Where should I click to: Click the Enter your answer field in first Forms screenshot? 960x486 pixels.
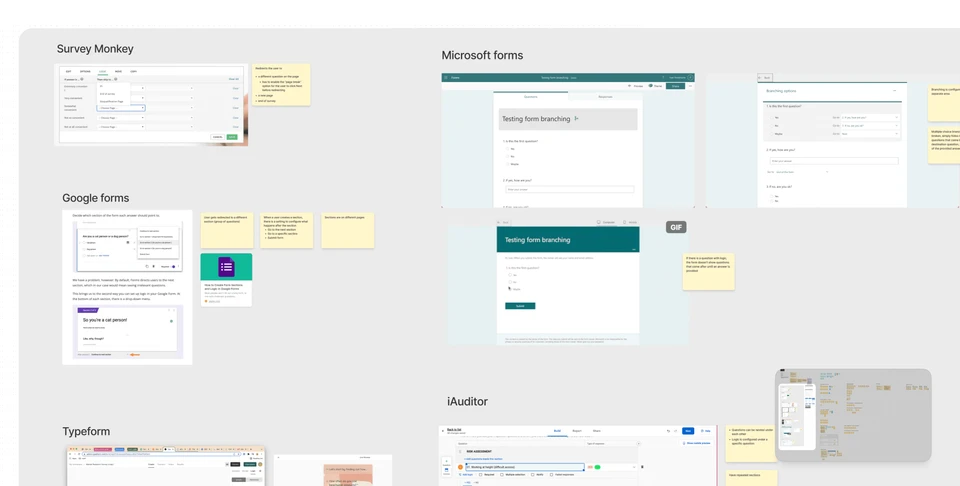[x=570, y=190]
